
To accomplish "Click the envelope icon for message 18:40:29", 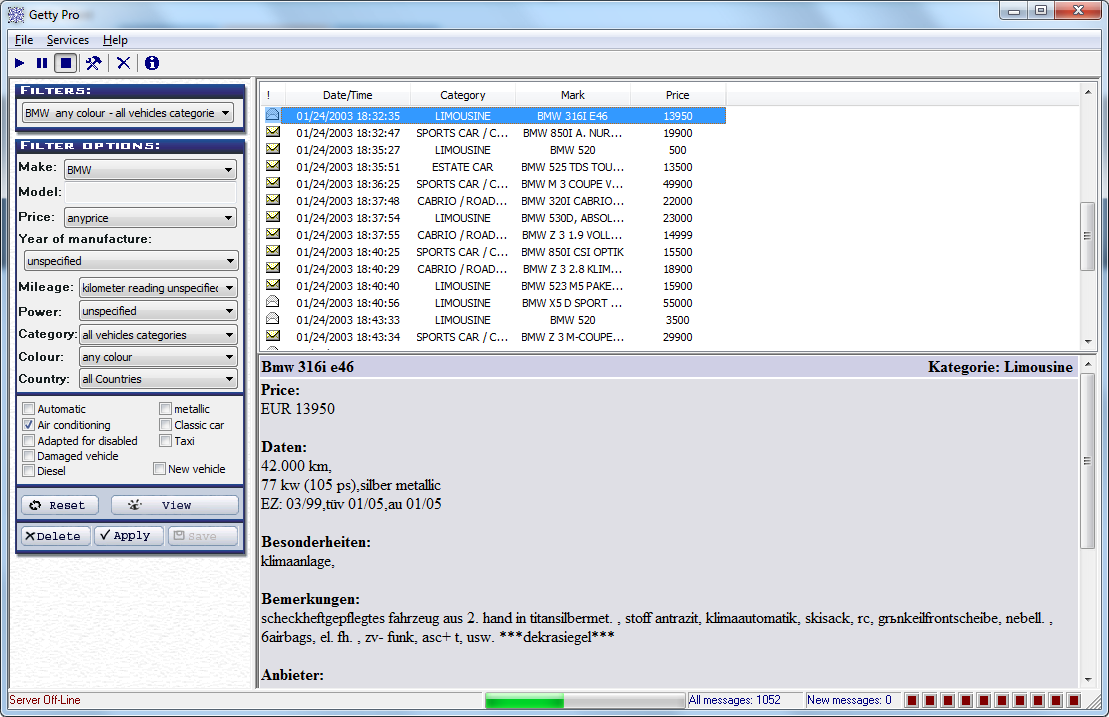I will click(x=272, y=268).
